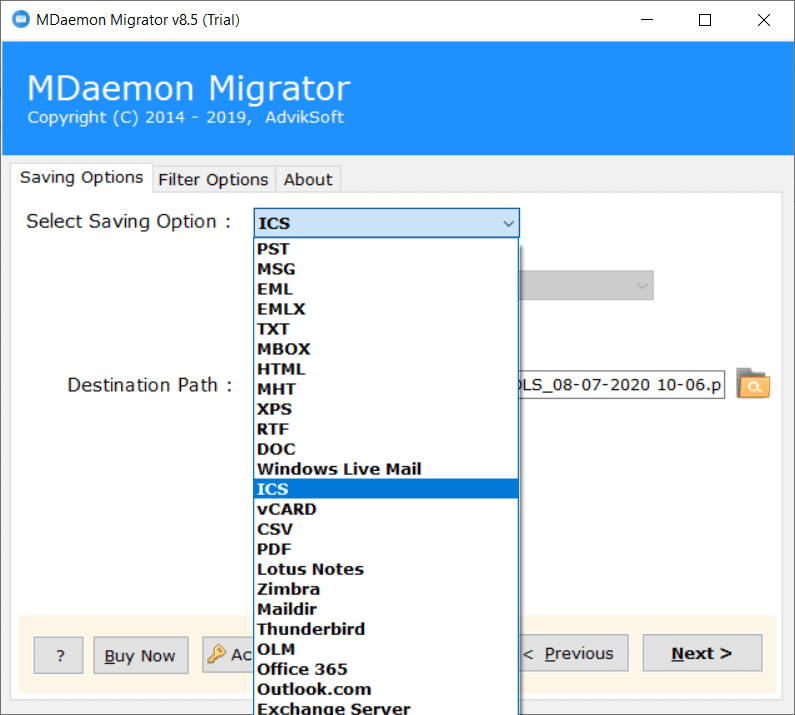This screenshot has height=715, width=795.
Task: Choose vCARD from the list
Action: (x=386, y=509)
